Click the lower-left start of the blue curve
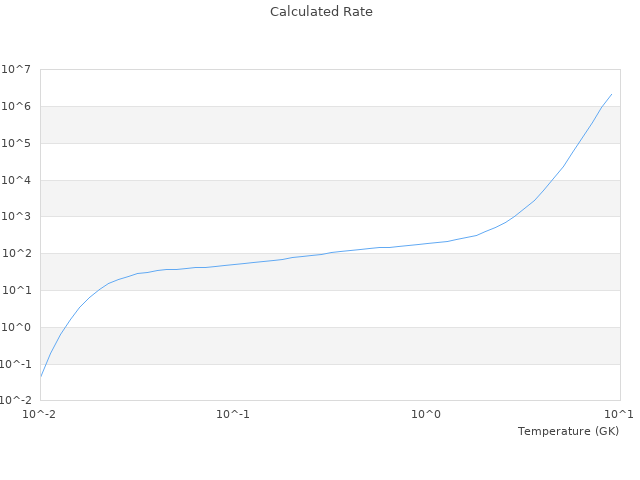 click(41, 377)
